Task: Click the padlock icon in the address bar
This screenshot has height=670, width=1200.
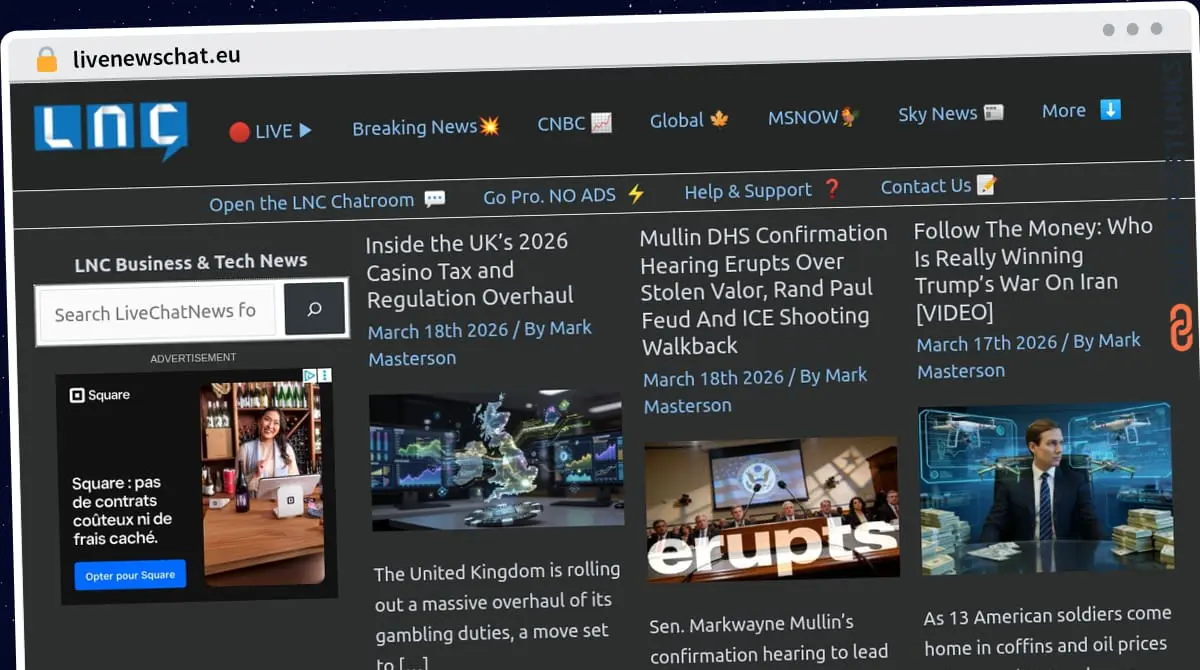Action: click(x=46, y=59)
